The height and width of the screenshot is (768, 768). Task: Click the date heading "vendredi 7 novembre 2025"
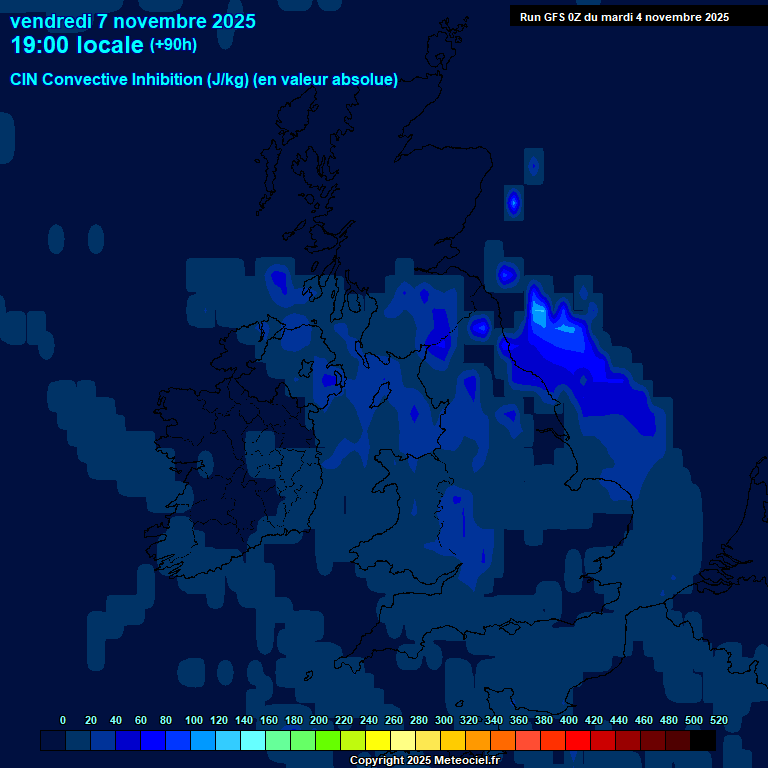tap(132, 21)
